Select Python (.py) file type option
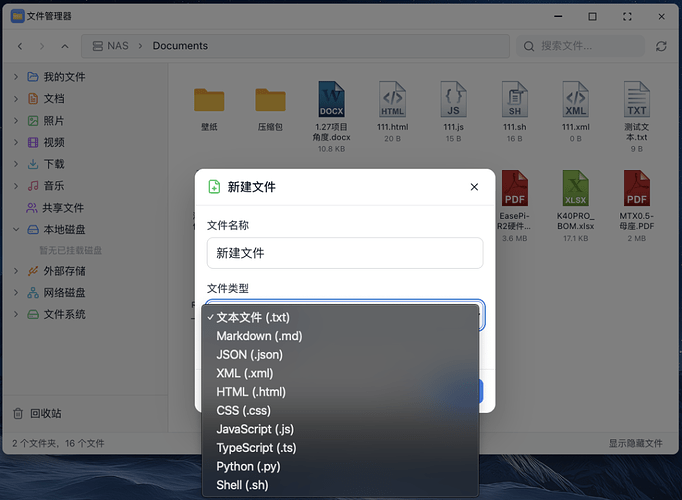The height and width of the screenshot is (500, 682). [248, 466]
